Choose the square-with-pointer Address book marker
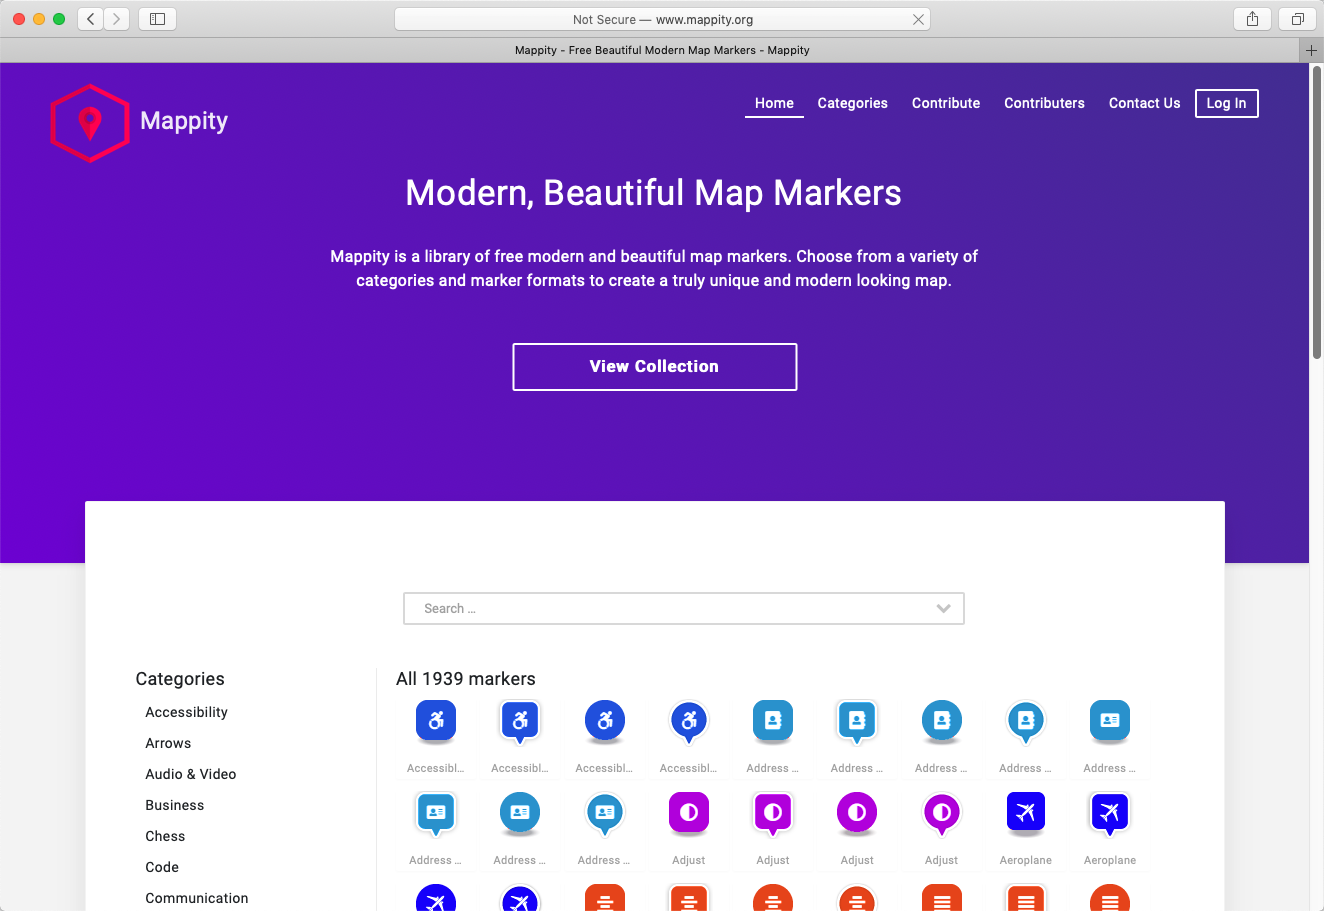Screen dimensions: 1324x911 pyautogui.click(x=856, y=722)
